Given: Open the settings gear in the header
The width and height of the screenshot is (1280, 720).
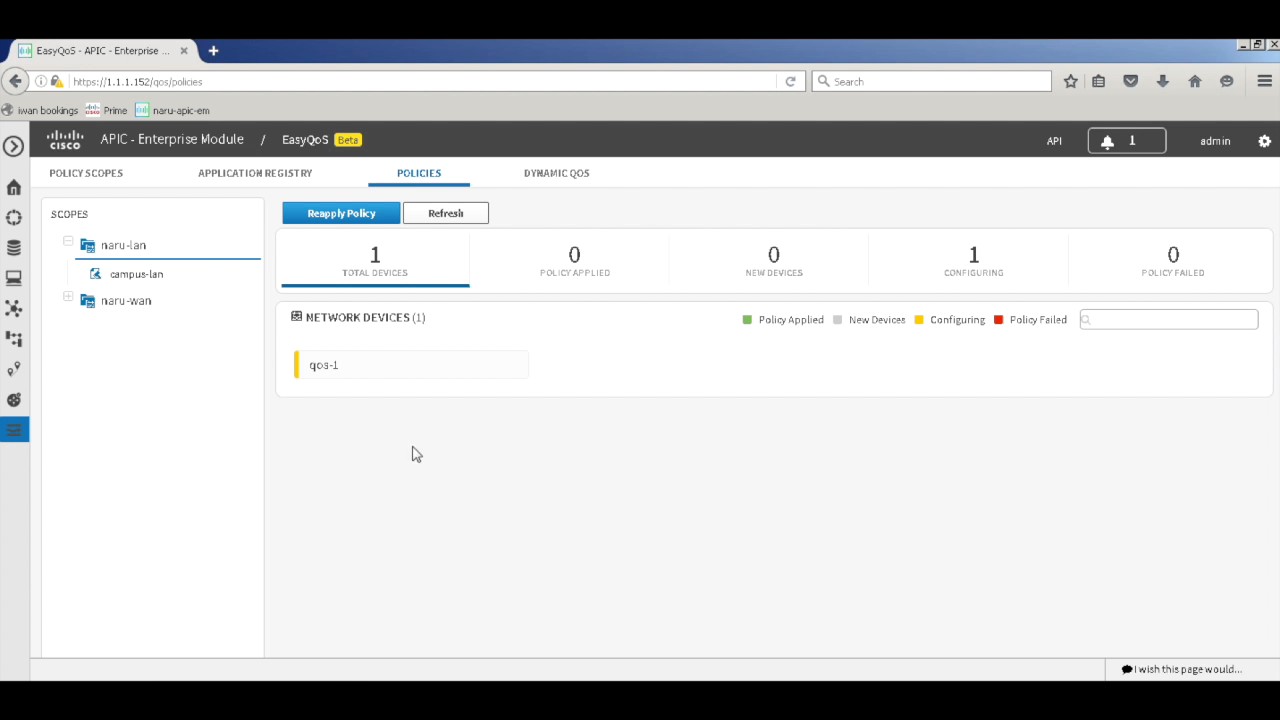Looking at the screenshot, I should coord(1264,141).
